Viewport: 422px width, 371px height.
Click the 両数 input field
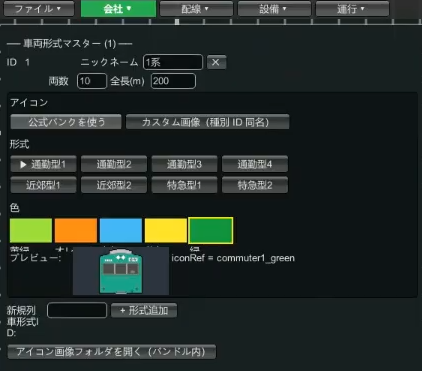coord(92,81)
